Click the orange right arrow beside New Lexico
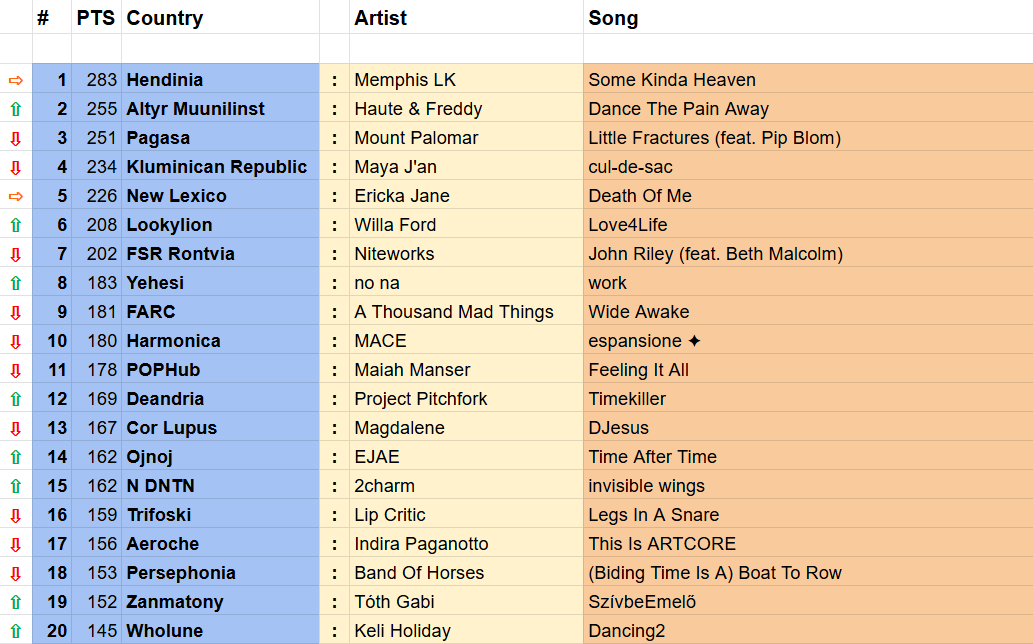Viewport: 1033px width, 644px height. tap(15, 196)
